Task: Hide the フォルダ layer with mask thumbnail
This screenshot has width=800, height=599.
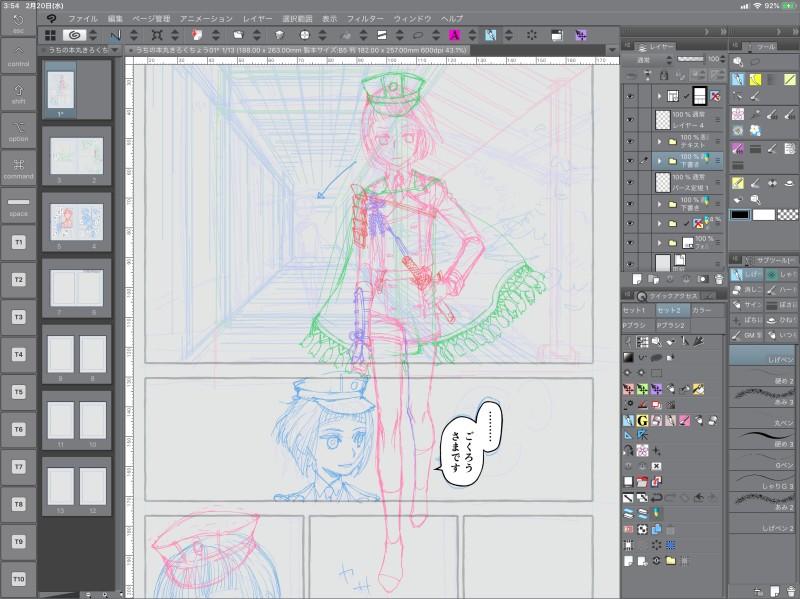Action: [x=631, y=243]
